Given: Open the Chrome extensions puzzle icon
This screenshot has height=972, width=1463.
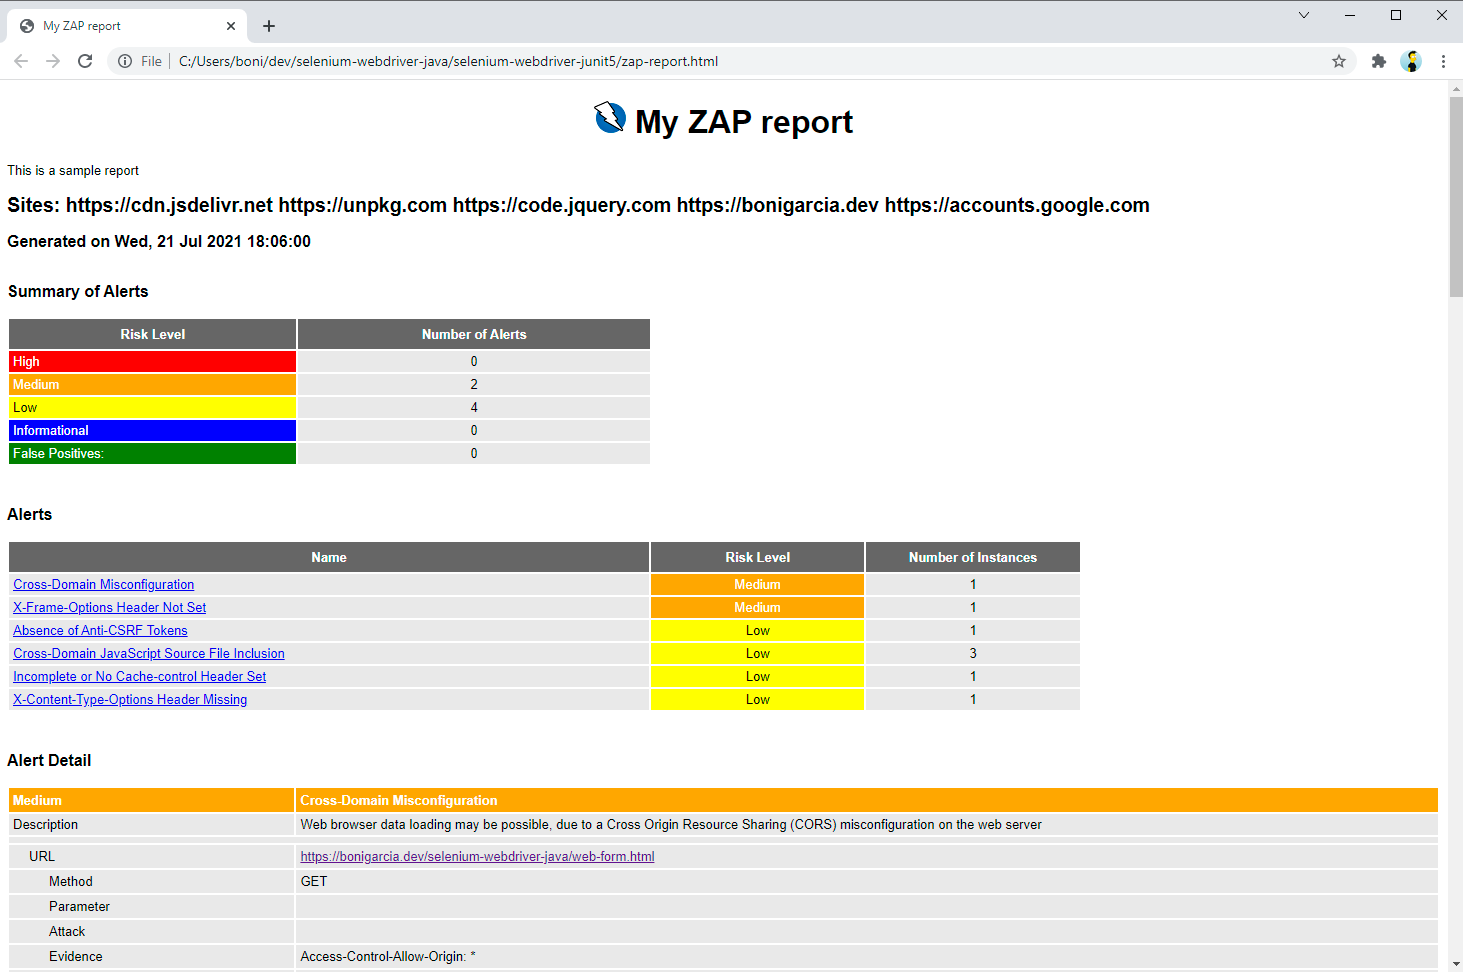Looking at the screenshot, I should click(1379, 61).
